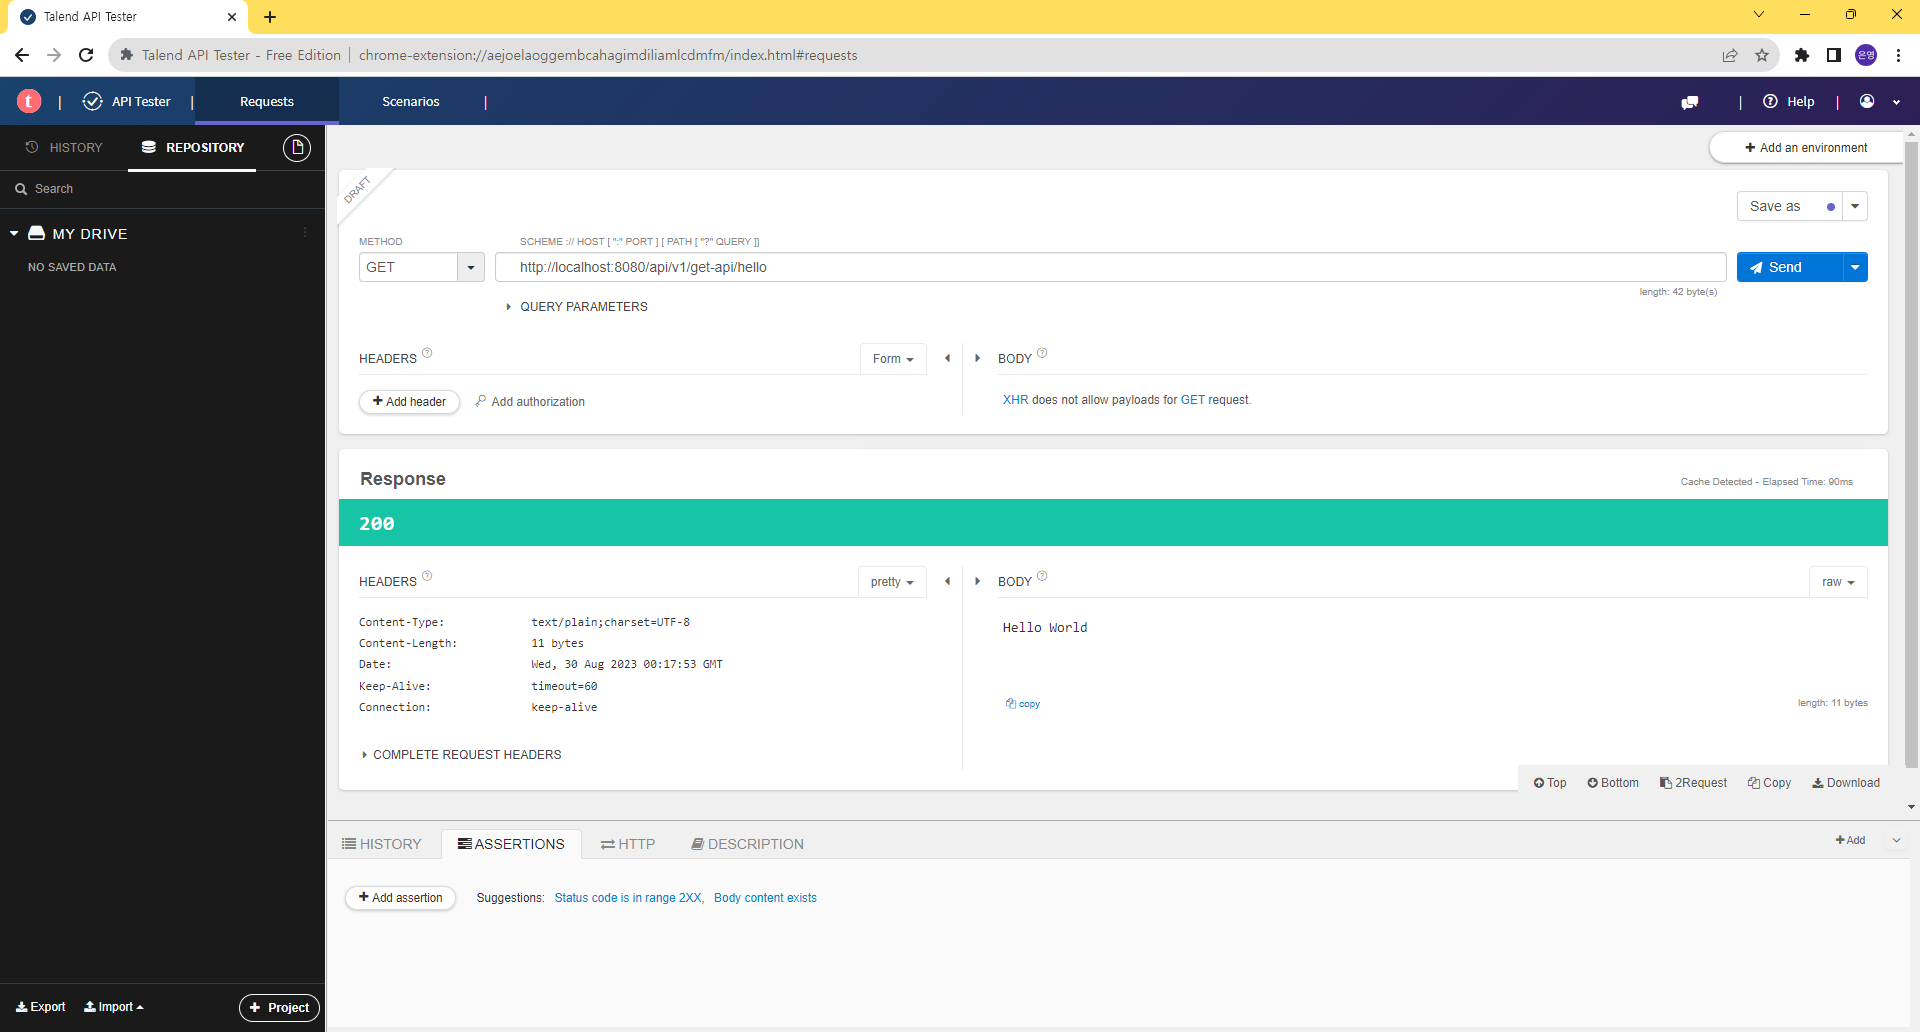The height and width of the screenshot is (1032, 1920).
Task: Expand response body pane right arrow
Action: [977, 581]
